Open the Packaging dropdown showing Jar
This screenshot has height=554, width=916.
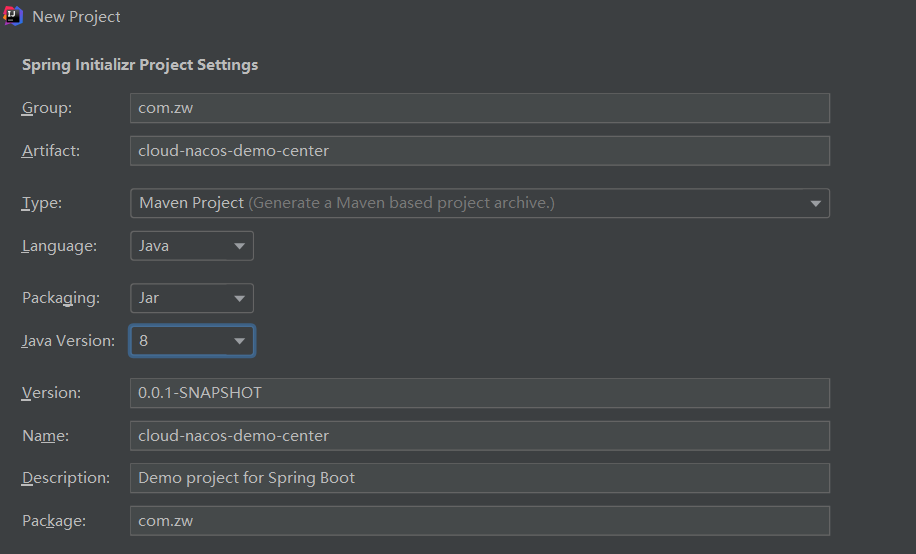pos(192,298)
